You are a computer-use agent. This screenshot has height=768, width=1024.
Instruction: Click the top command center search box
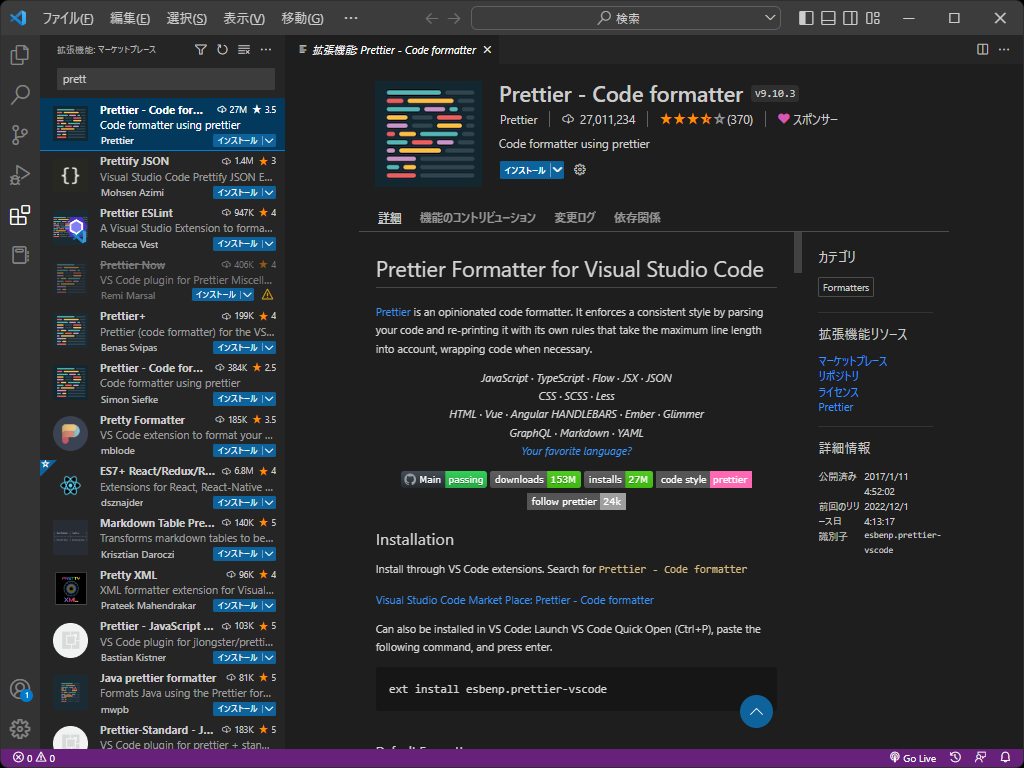(x=626, y=18)
